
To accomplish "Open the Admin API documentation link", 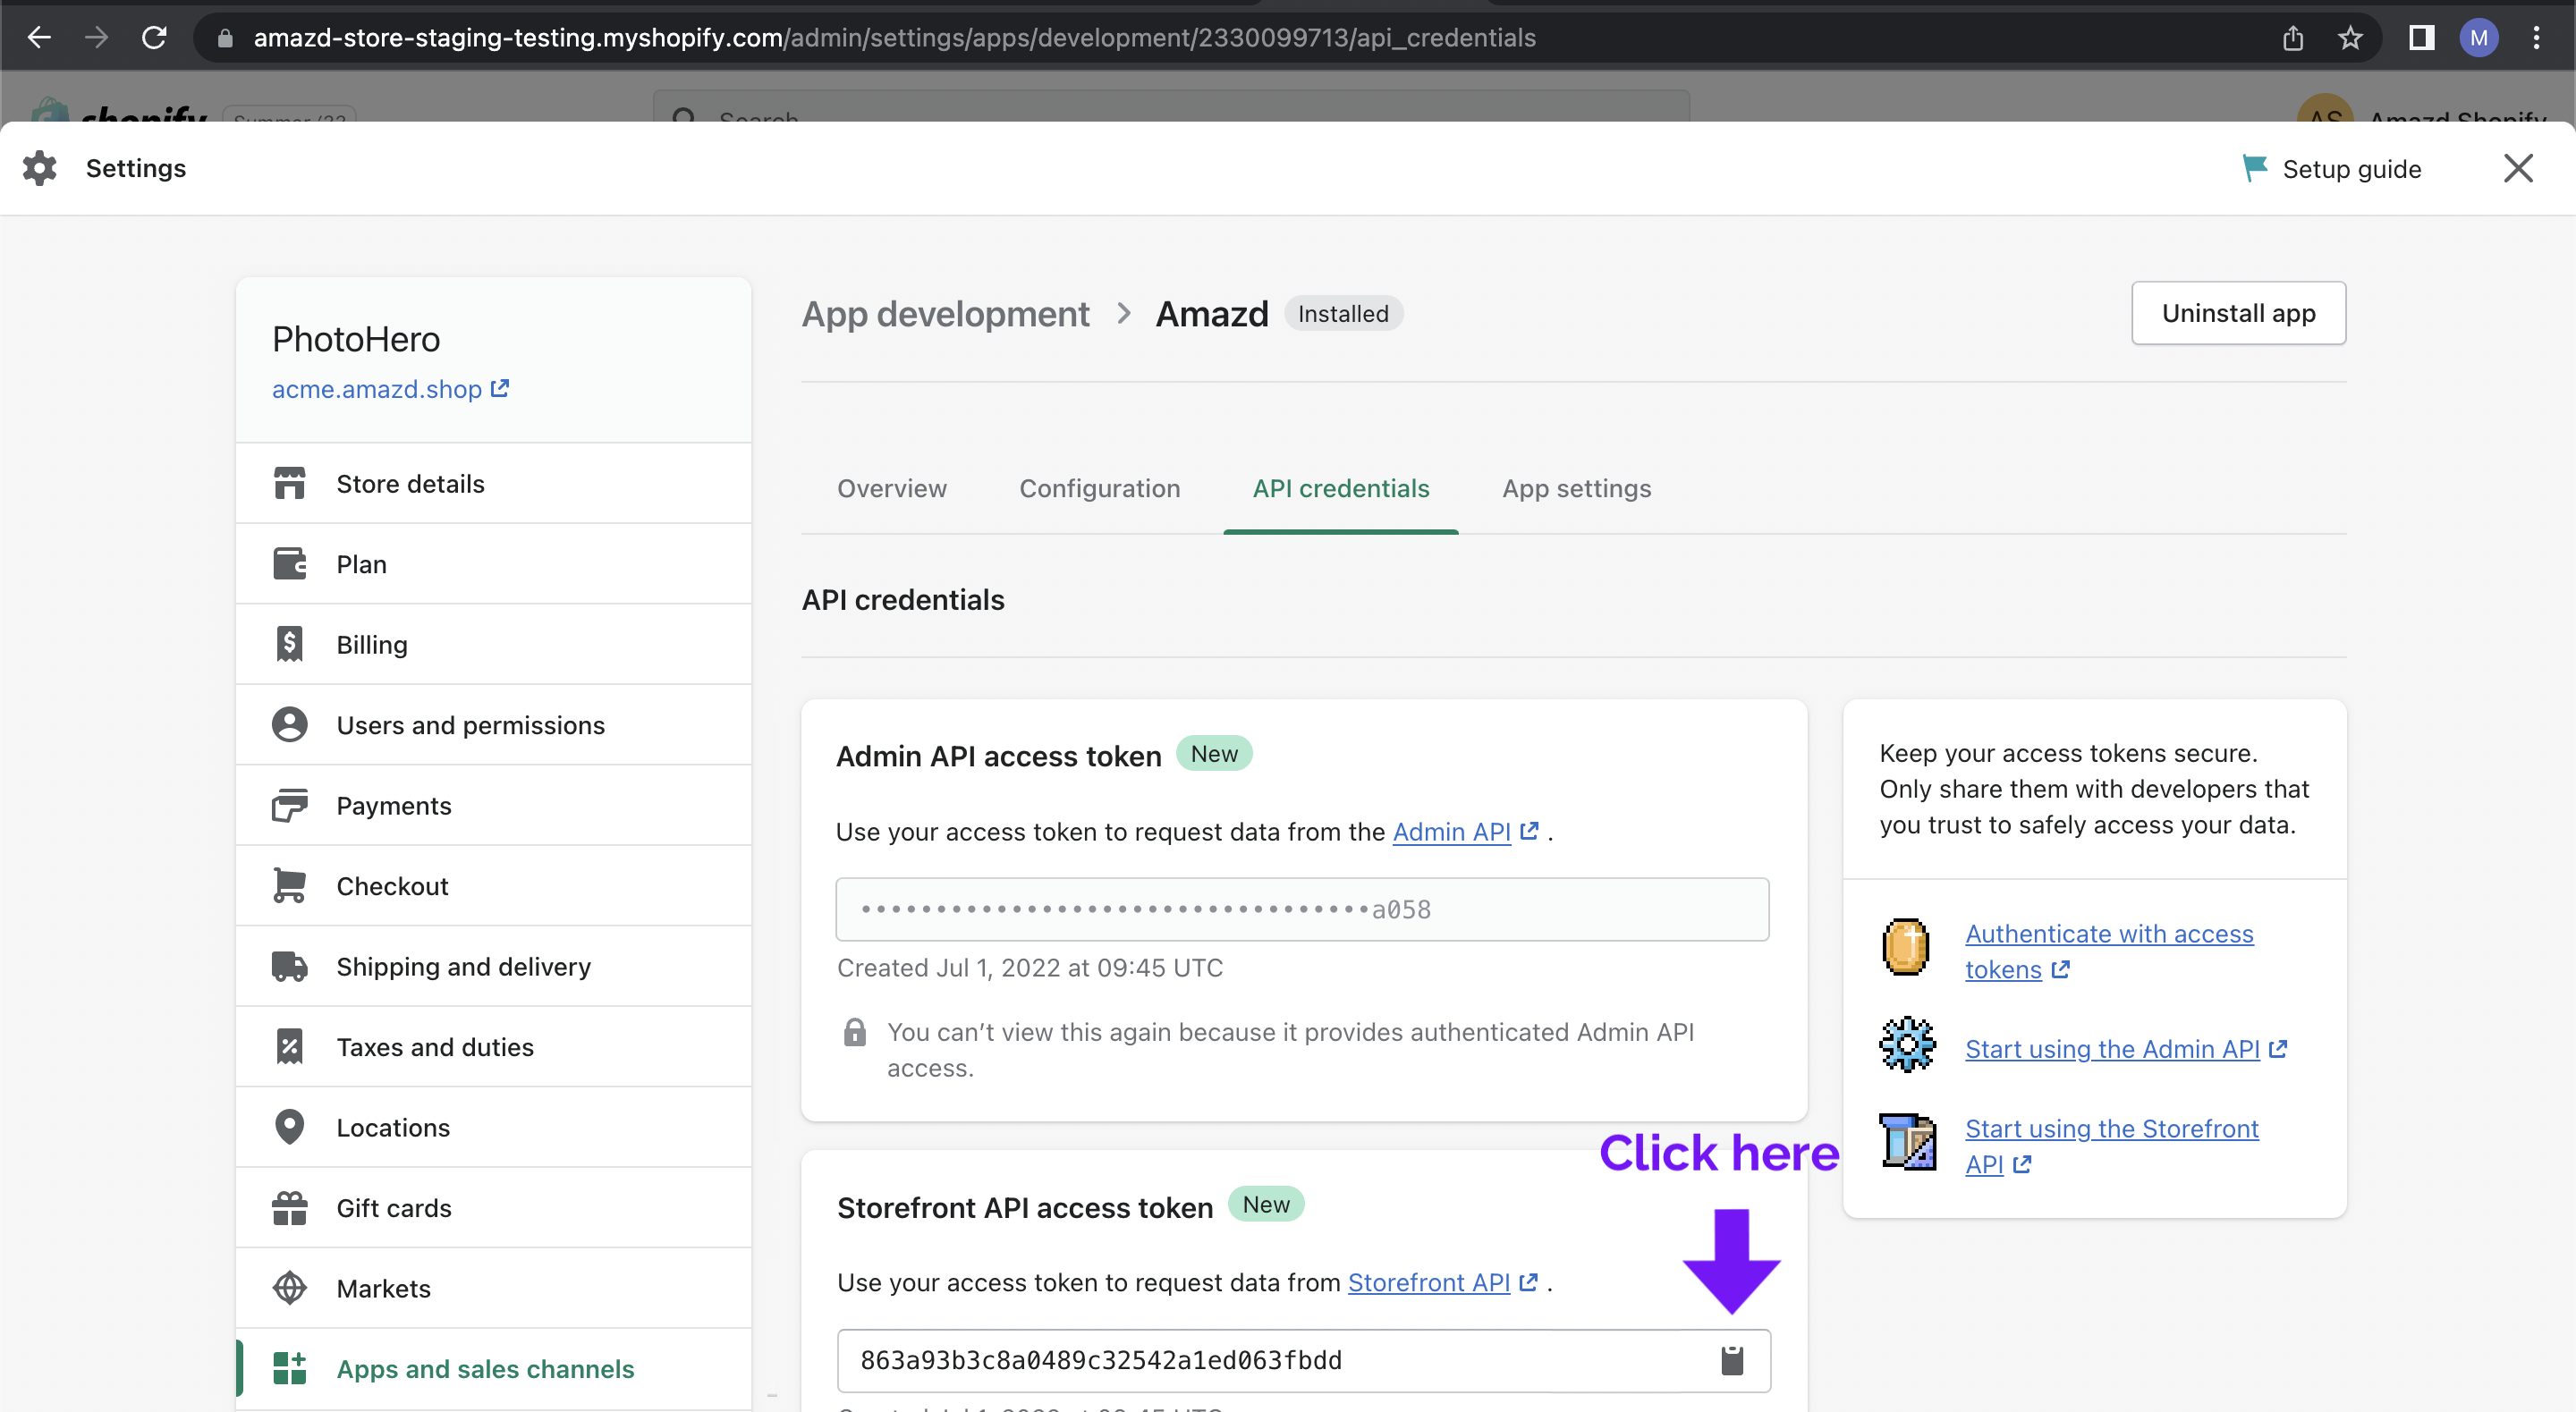I will pos(1465,831).
